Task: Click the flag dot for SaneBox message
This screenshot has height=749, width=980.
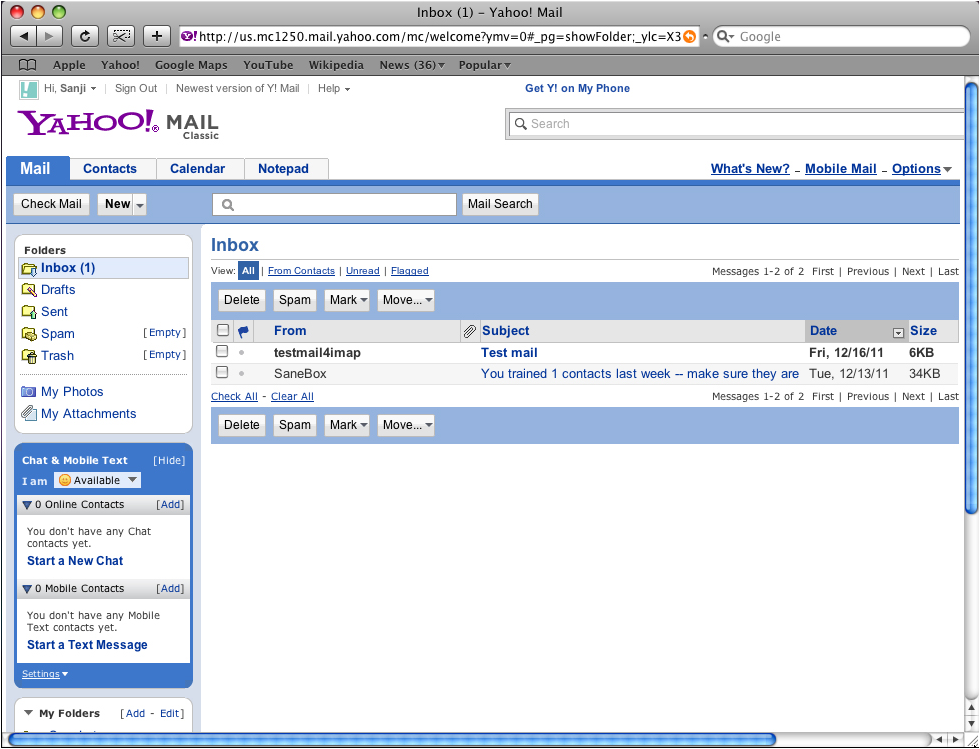Action: tap(242, 374)
